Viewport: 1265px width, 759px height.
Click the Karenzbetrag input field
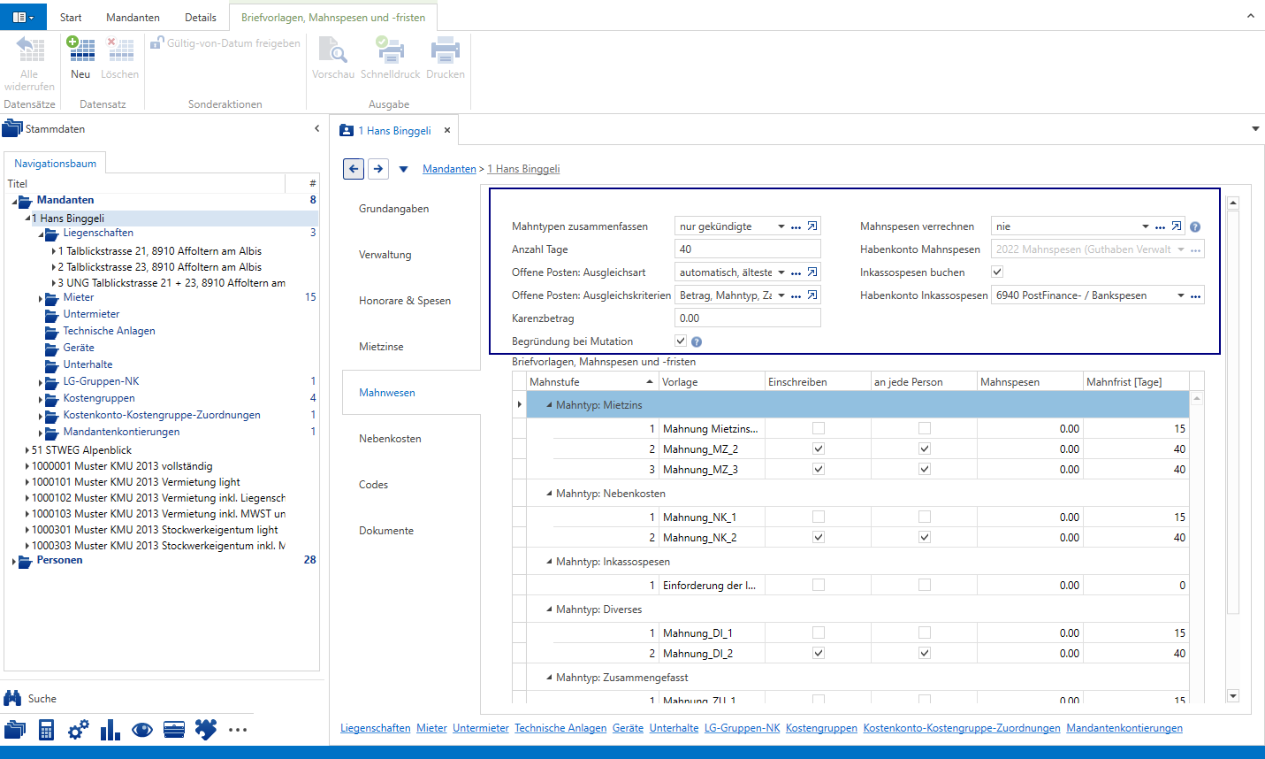tap(748, 318)
